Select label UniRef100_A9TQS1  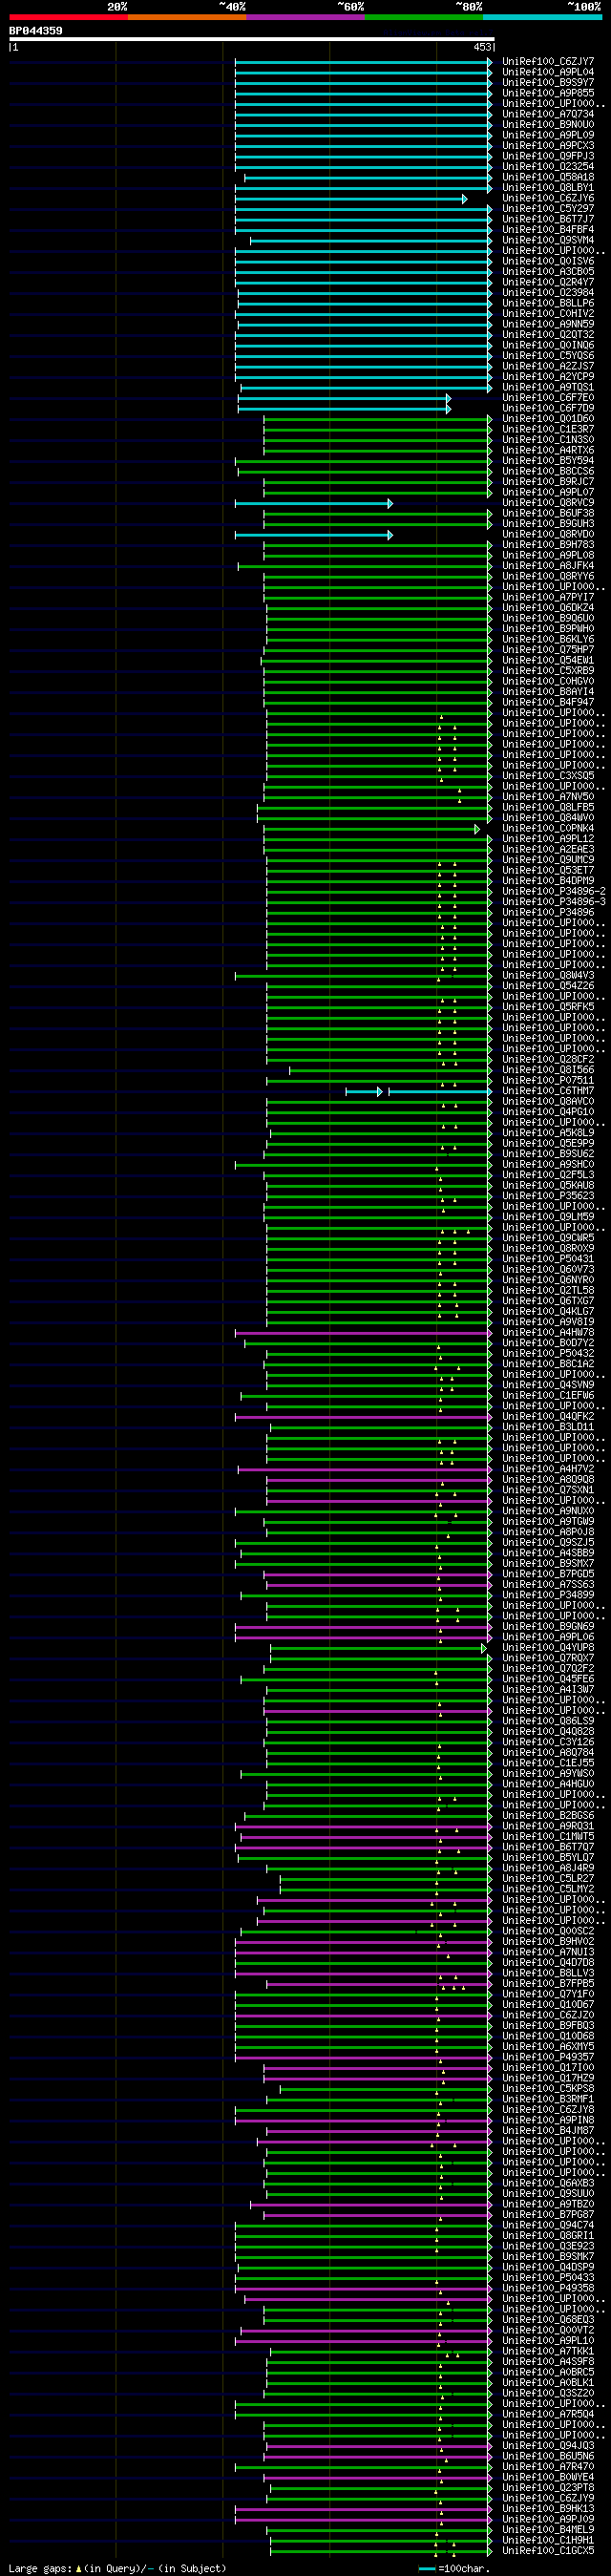pos(548,387)
